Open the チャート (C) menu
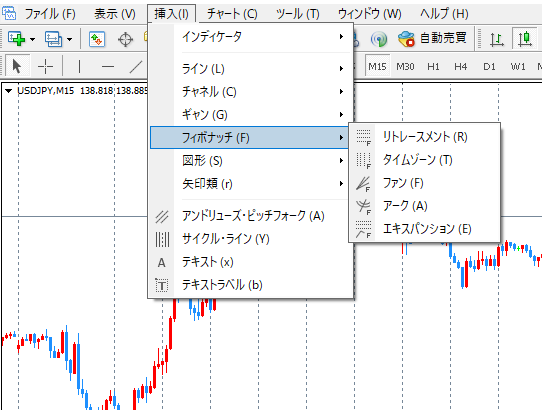This screenshot has height=410, width=542. click(232, 14)
